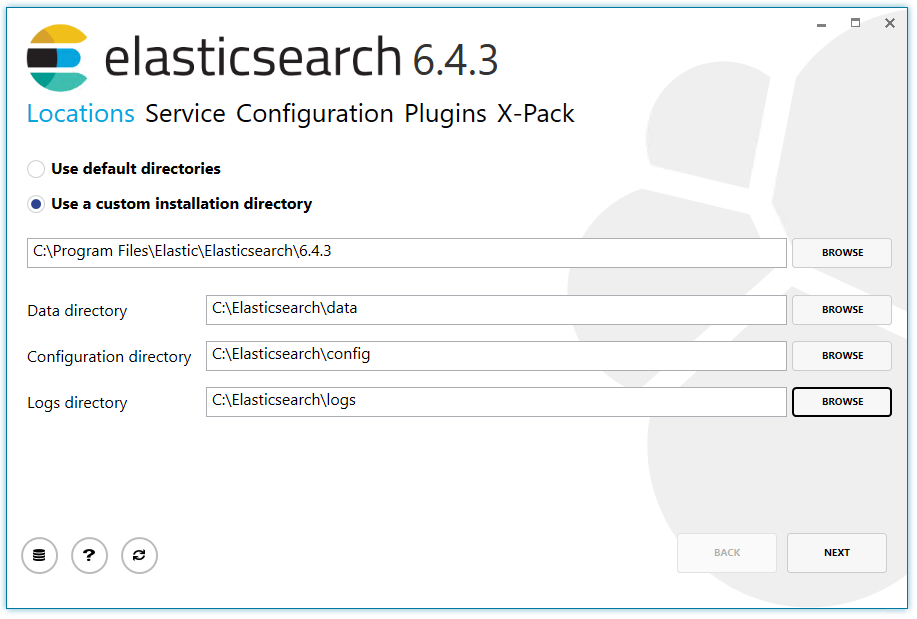Browse for the Configuration directory
The height and width of the screenshot is (619, 917).
pyautogui.click(x=842, y=356)
